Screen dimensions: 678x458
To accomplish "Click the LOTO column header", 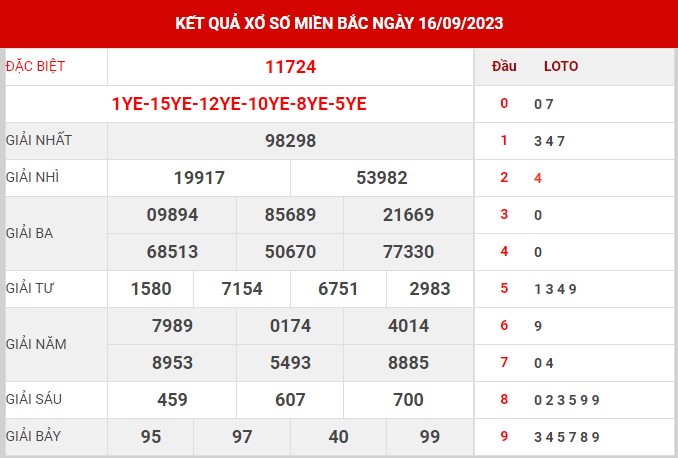I will [x=561, y=66].
